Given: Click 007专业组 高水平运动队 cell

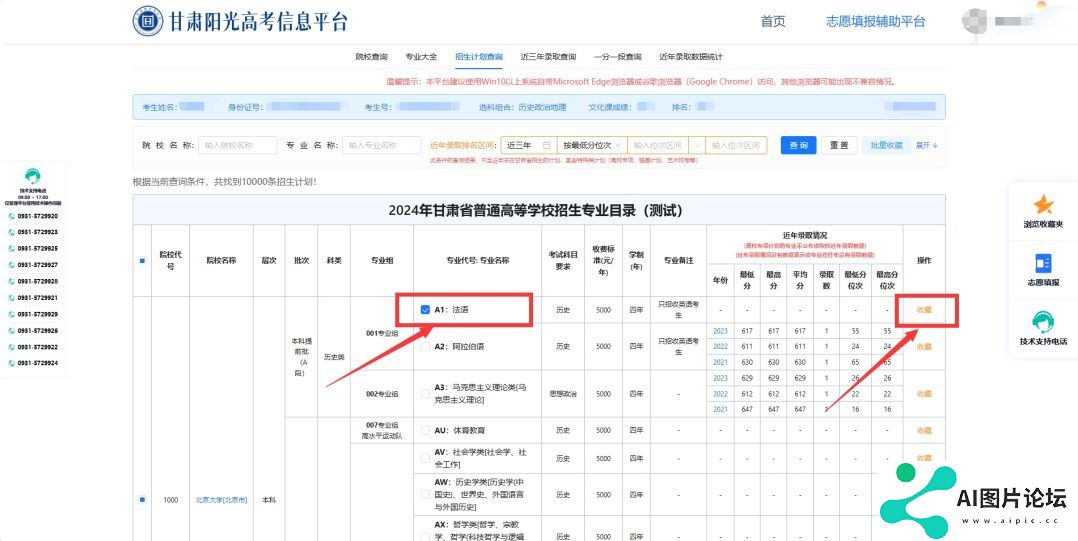Looking at the screenshot, I should pos(382,430).
